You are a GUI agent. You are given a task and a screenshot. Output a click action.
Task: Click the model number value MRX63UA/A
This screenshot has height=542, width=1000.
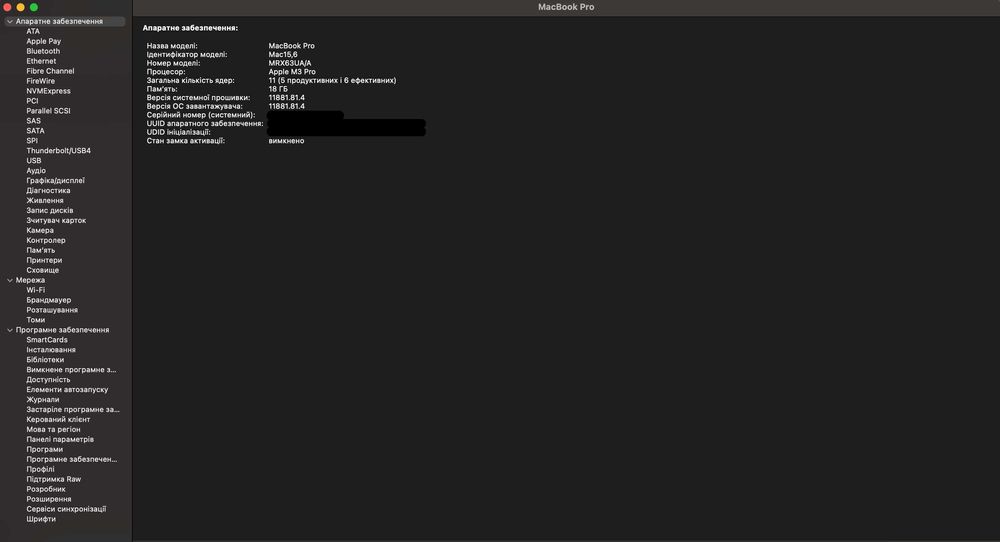coord(290,63)
